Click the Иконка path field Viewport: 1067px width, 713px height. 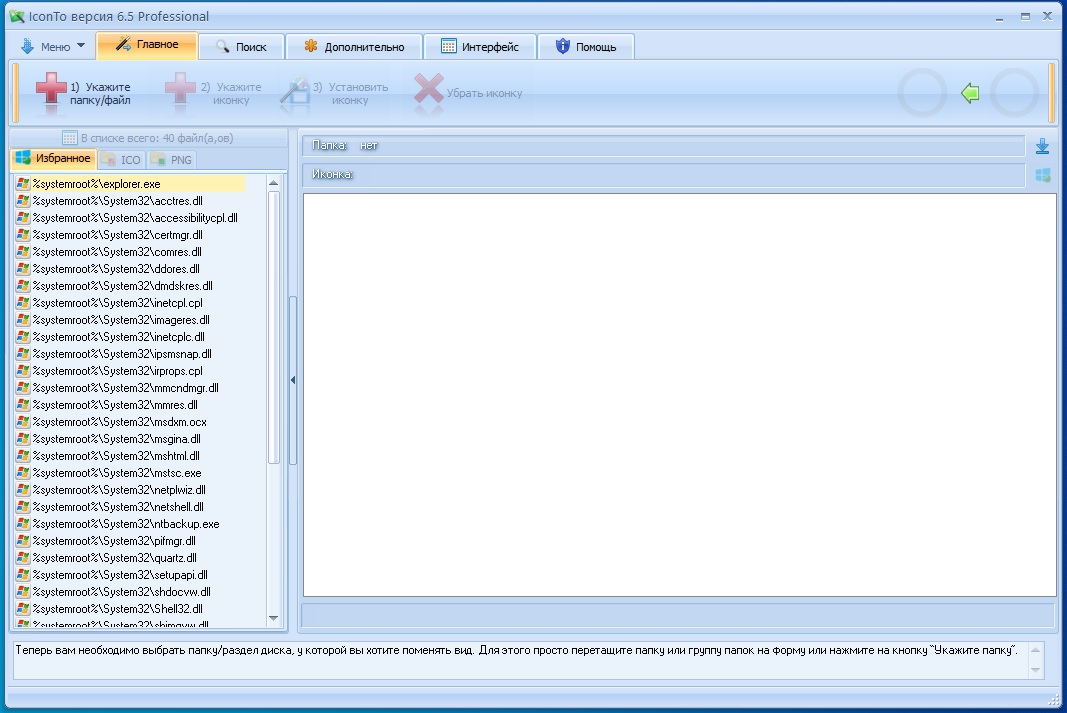point(663,175)
